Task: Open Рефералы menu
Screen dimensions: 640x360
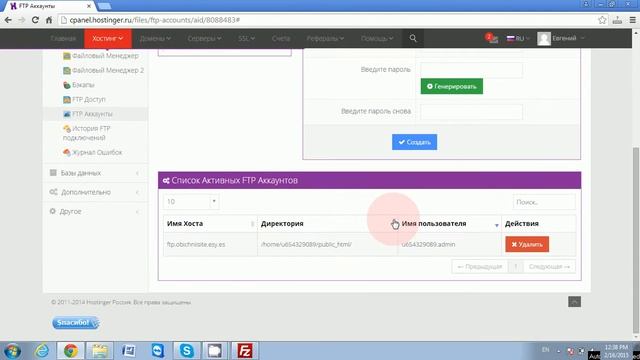Action: coord(325,38)
